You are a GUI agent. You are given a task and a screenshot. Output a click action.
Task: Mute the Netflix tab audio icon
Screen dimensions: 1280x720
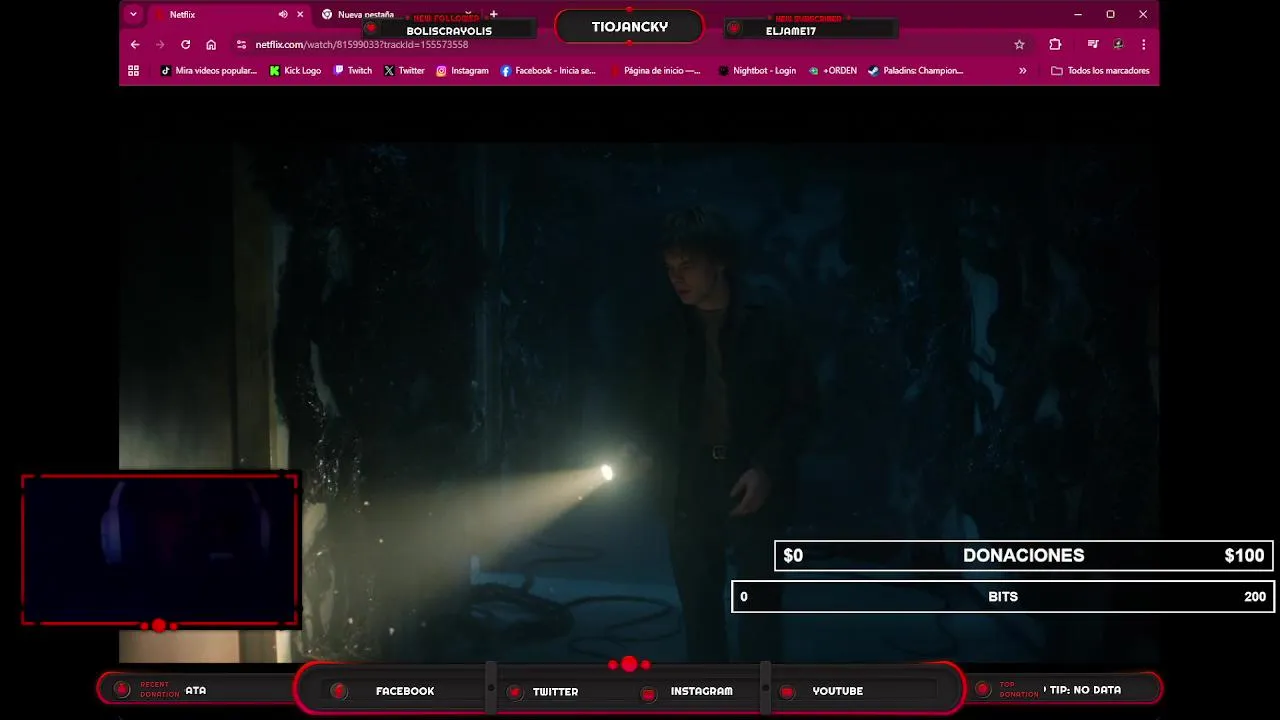pos(283,15)
